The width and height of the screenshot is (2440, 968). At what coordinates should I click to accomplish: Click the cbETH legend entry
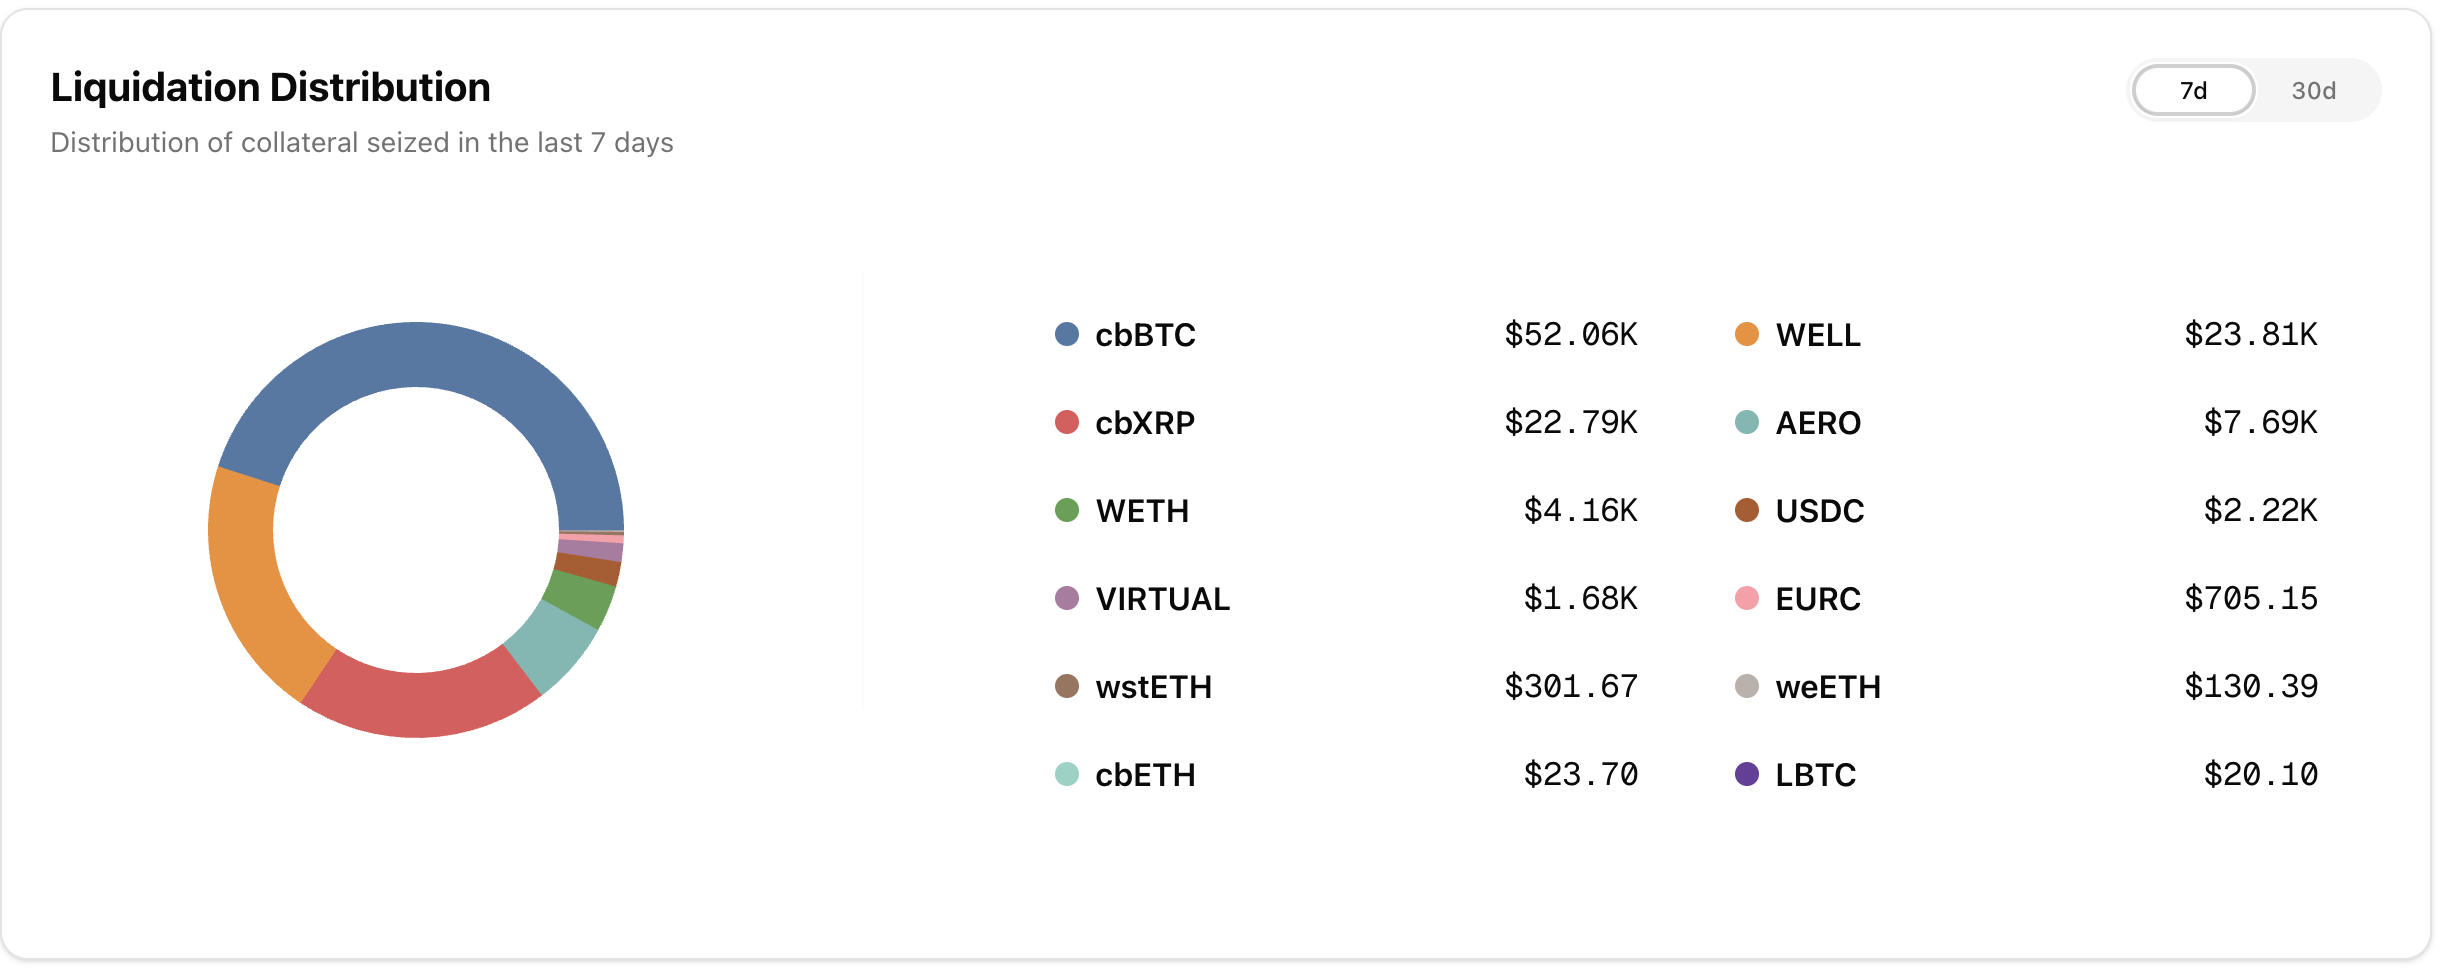(1145, 775)
